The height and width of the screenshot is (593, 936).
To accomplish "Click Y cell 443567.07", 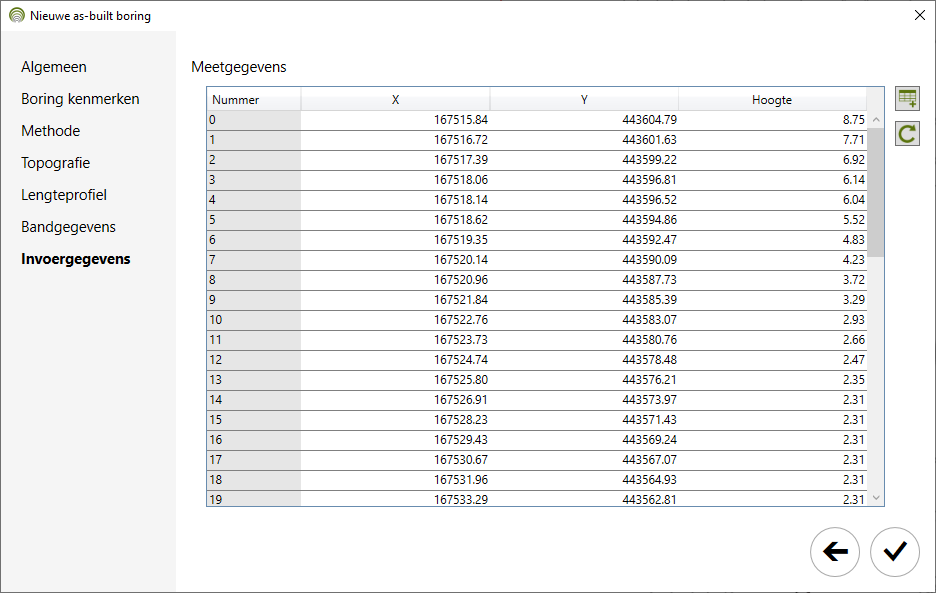I will click(x=584, y=460).
